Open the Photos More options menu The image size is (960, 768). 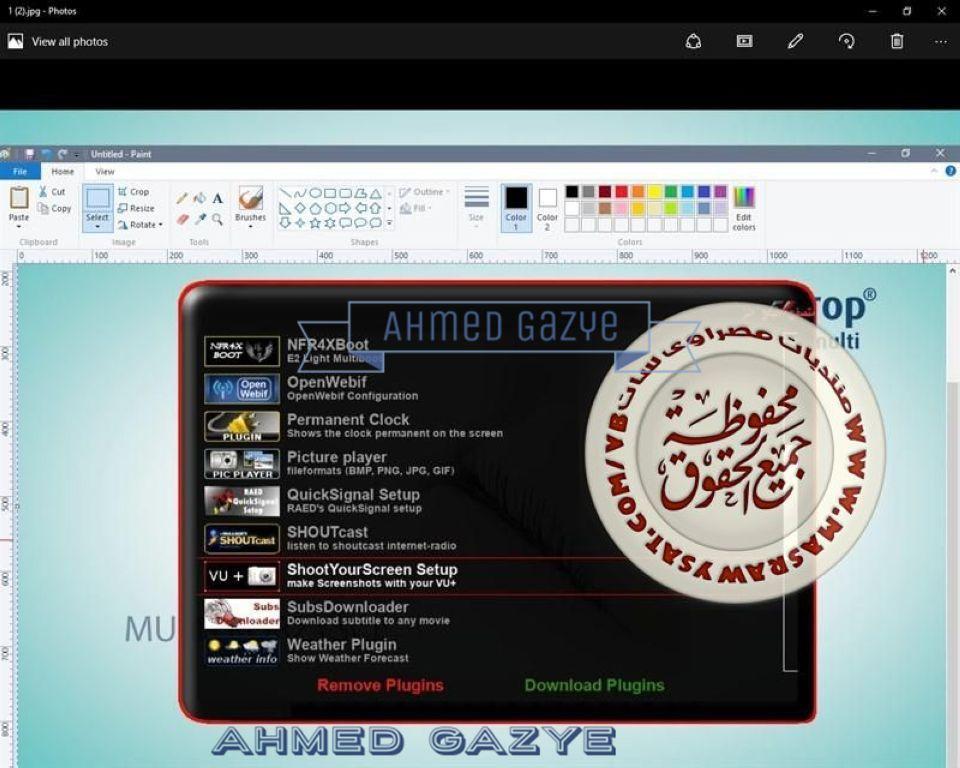tap(941, 42)
